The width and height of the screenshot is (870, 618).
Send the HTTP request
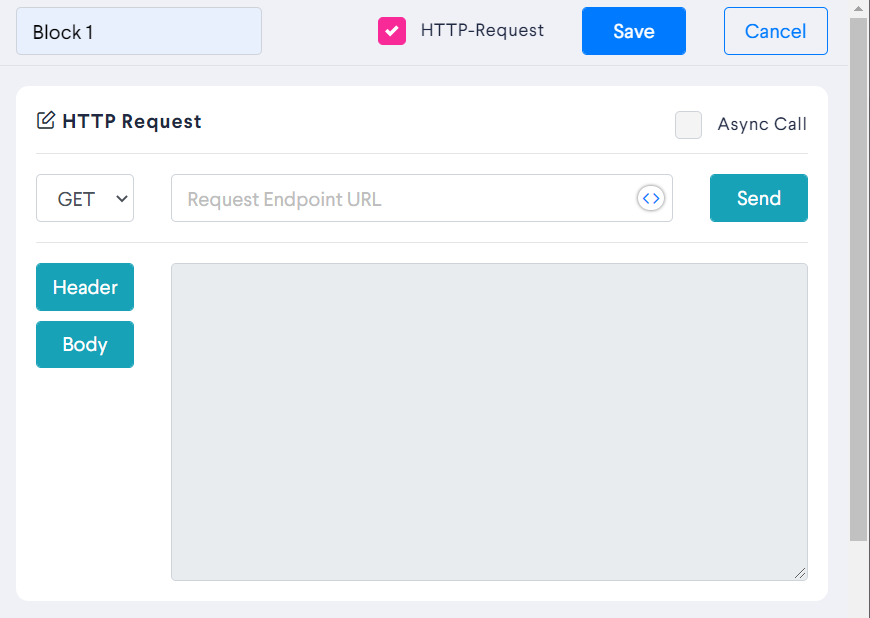click(758, 198)
